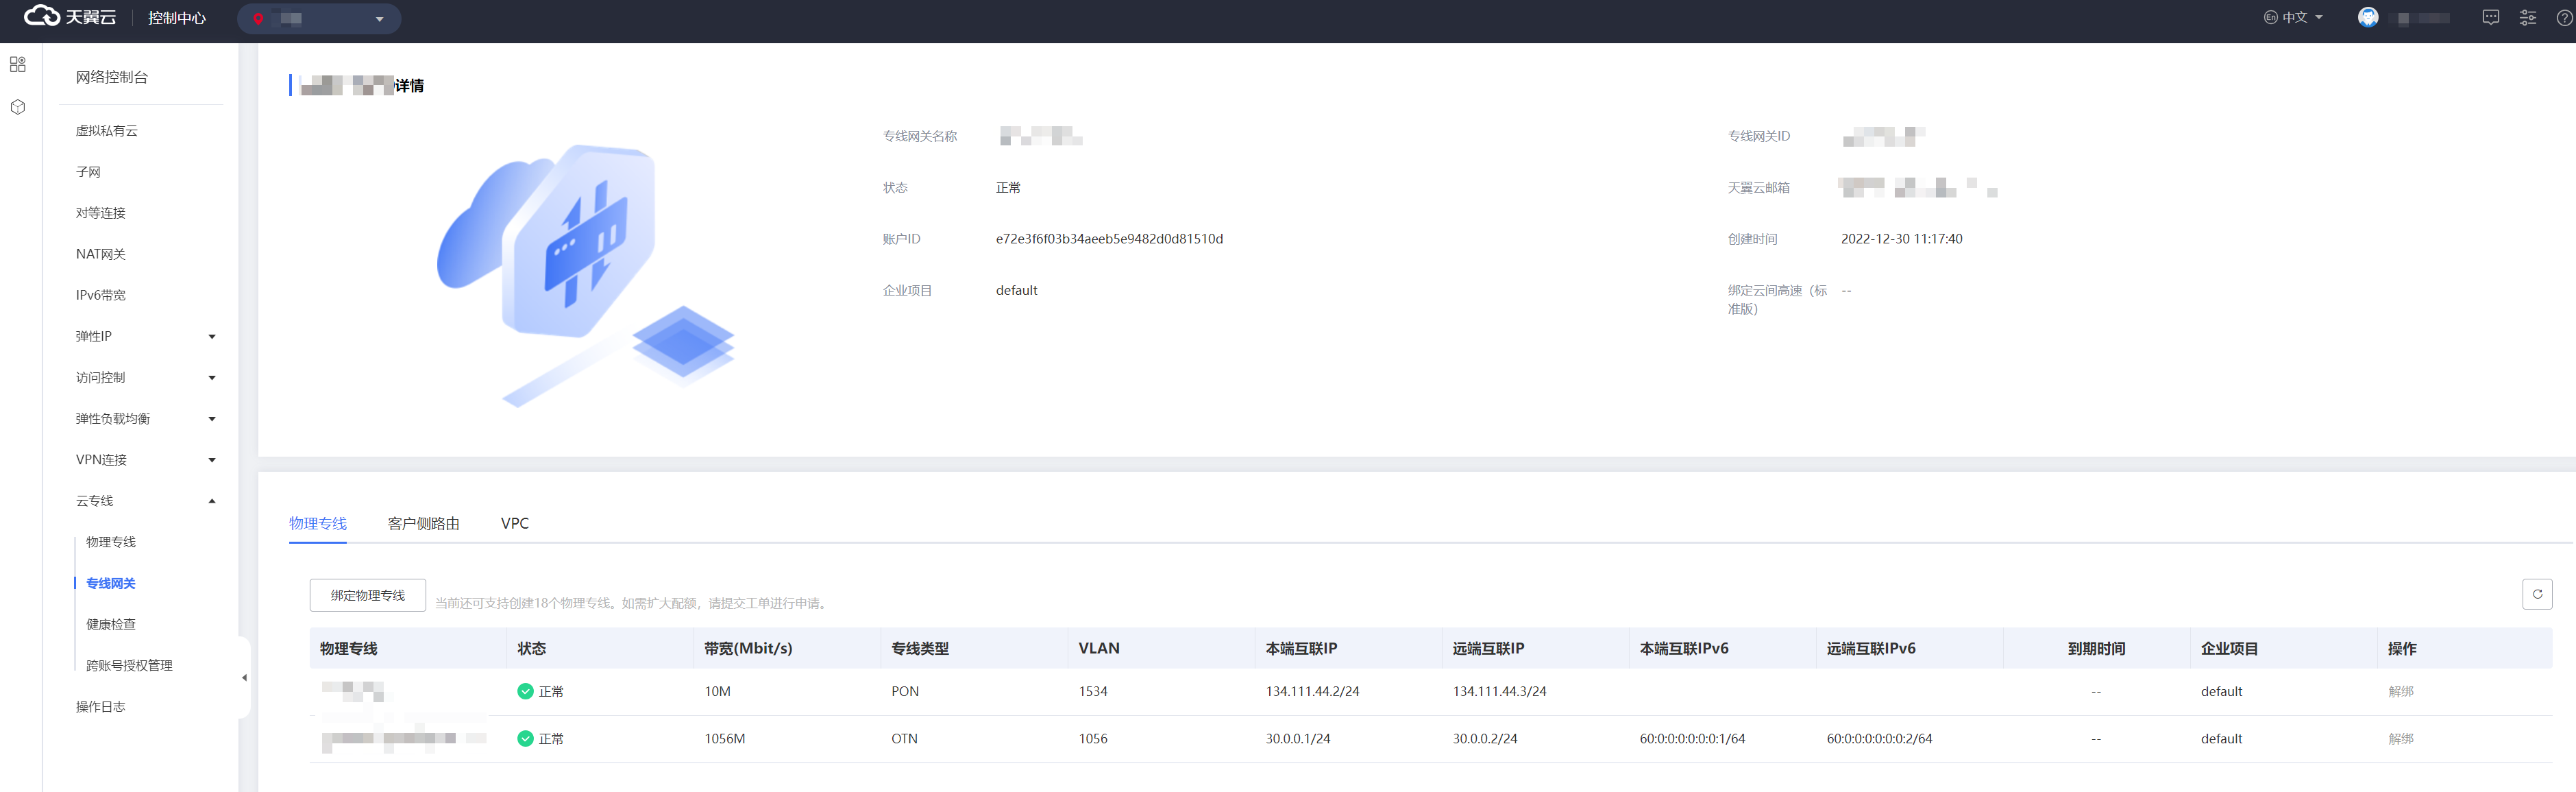This screenshot has width=2576, height=792.
Task: Click the cube product icon in left rail
Action: [x=18, y=107]
